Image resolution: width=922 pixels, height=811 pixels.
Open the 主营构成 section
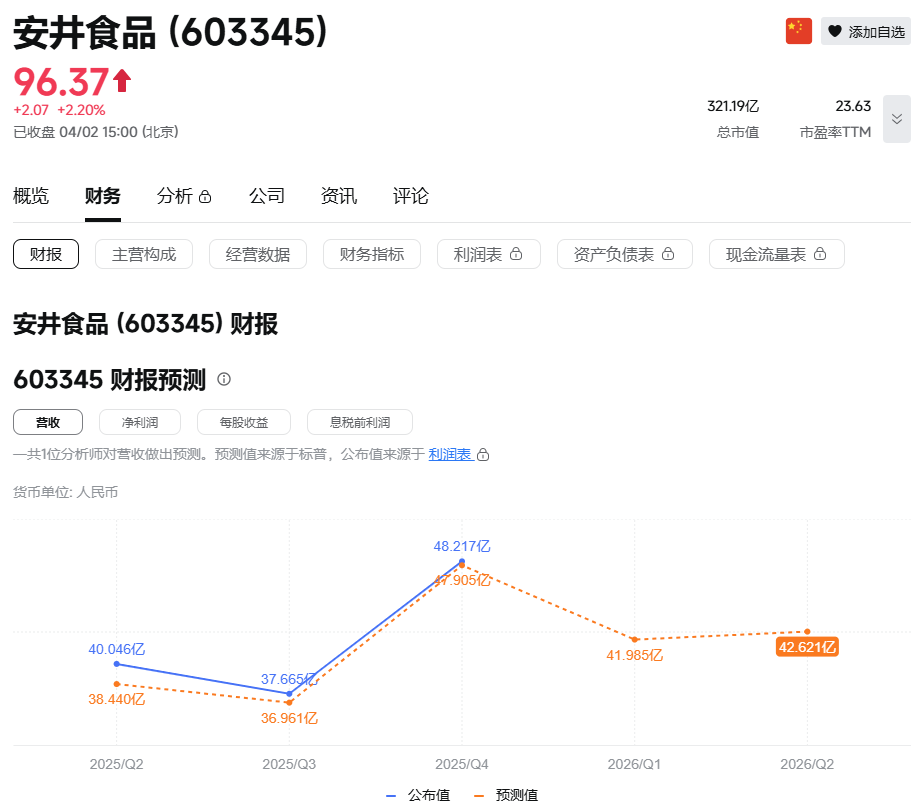click(144, 254)
